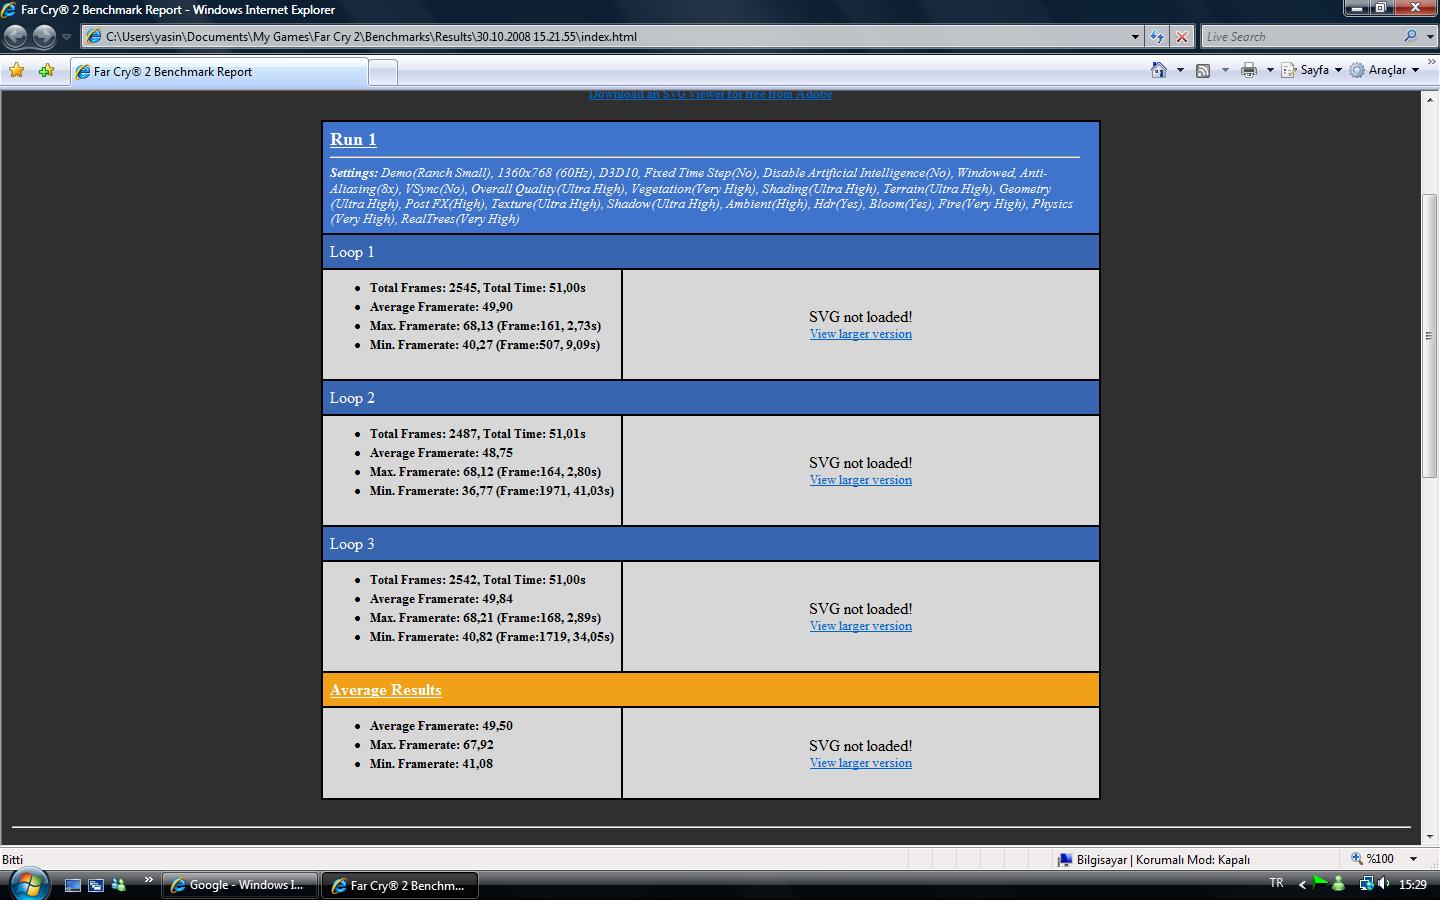Click the address bar file path
The image size is (1440, 900).
(371, 37)
